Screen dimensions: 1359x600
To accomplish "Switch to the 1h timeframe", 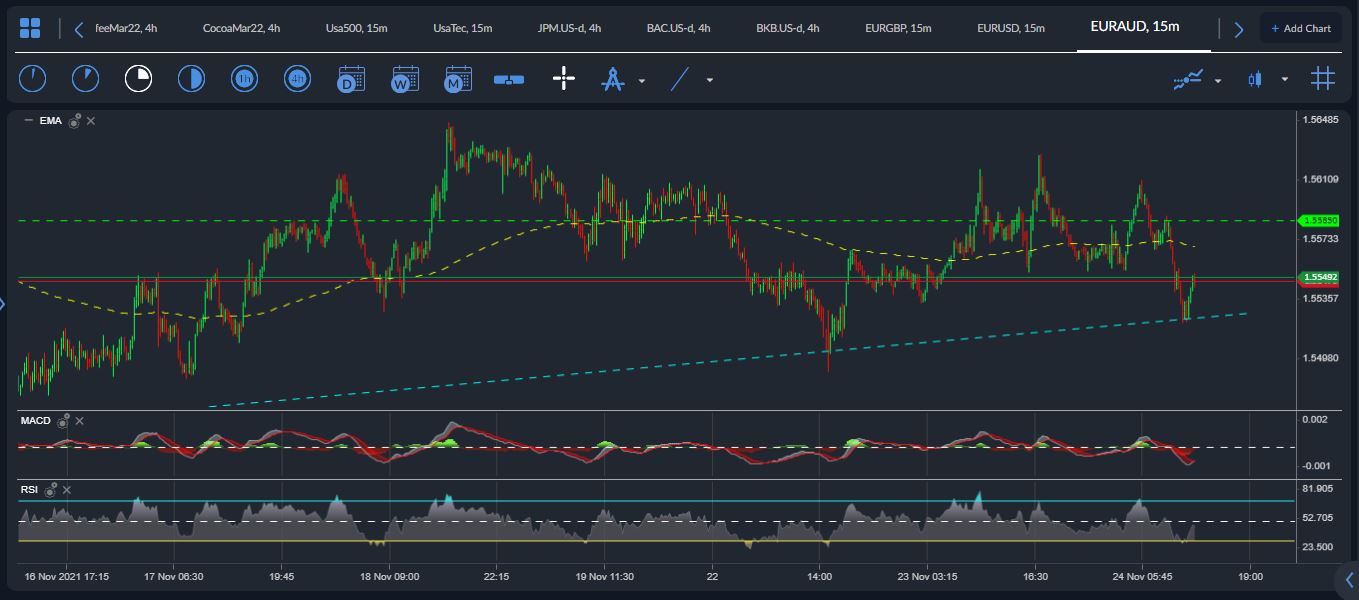I will [x=244, y=78].
